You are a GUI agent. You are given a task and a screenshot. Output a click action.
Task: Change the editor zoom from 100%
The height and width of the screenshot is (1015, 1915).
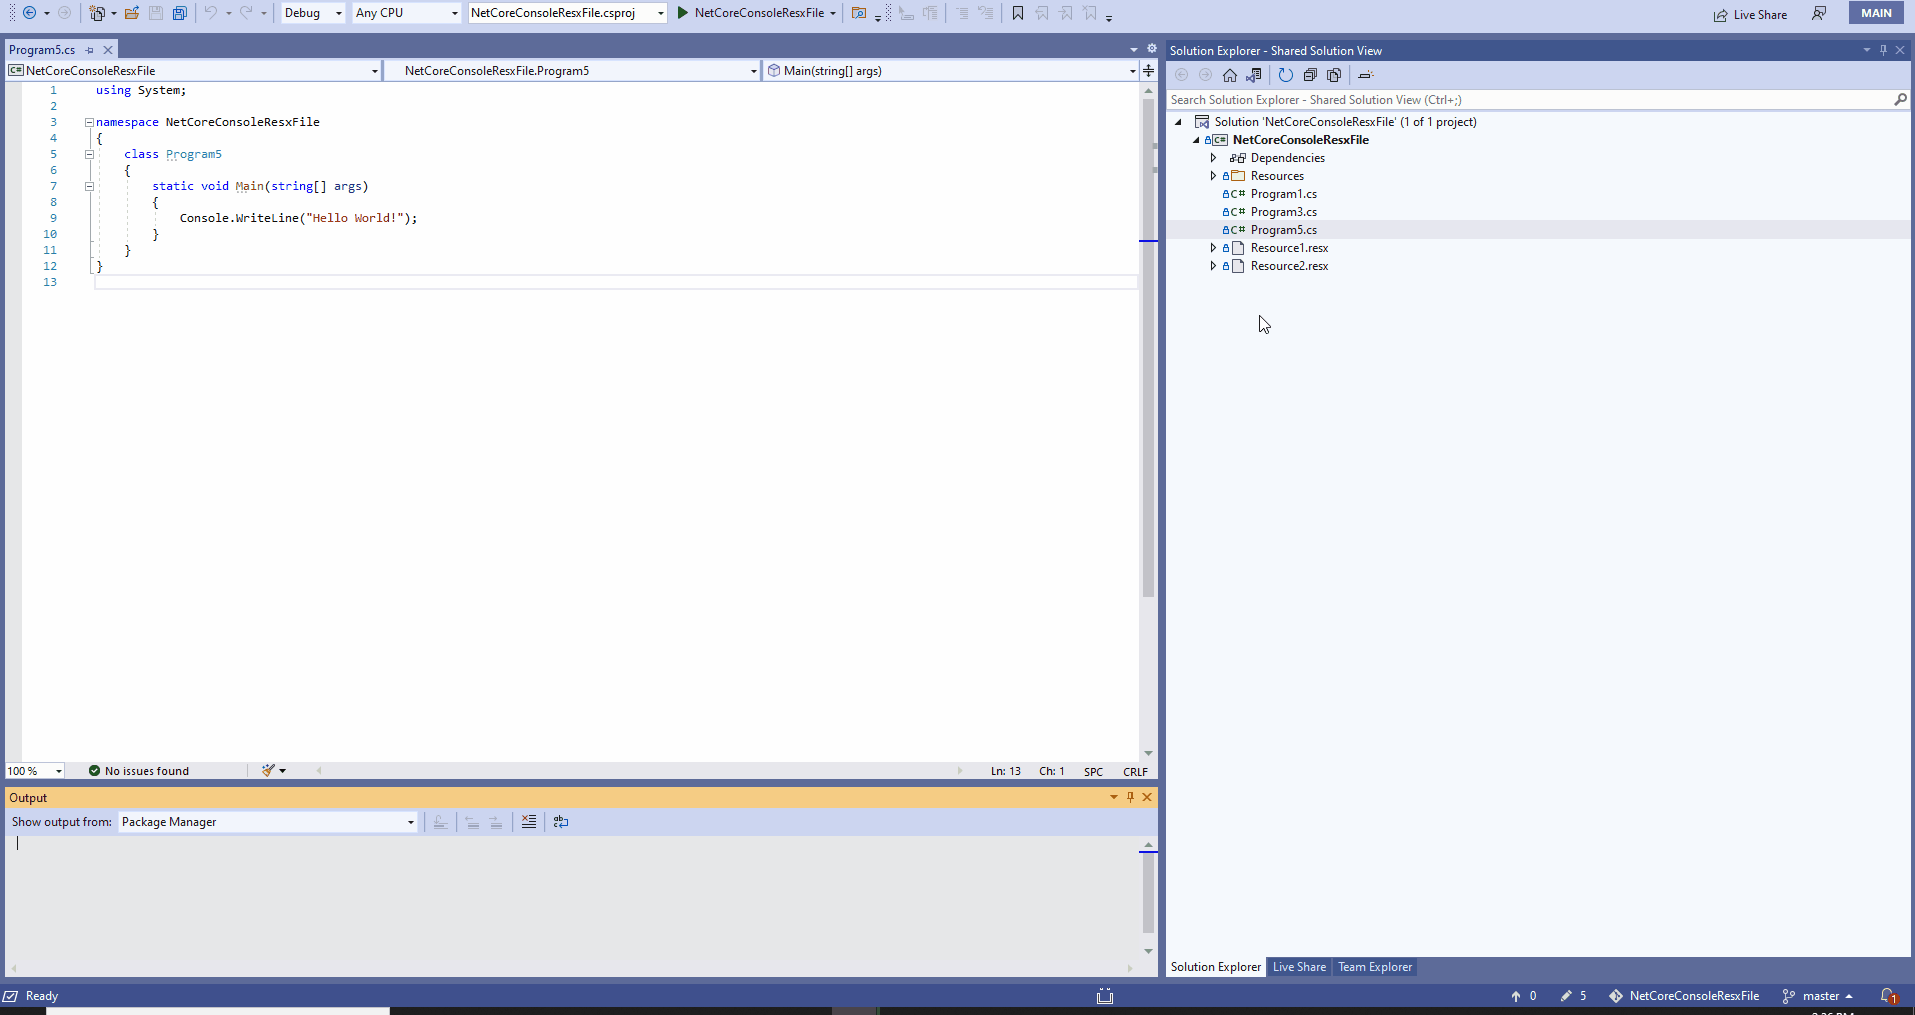click(x=33, y=770)
